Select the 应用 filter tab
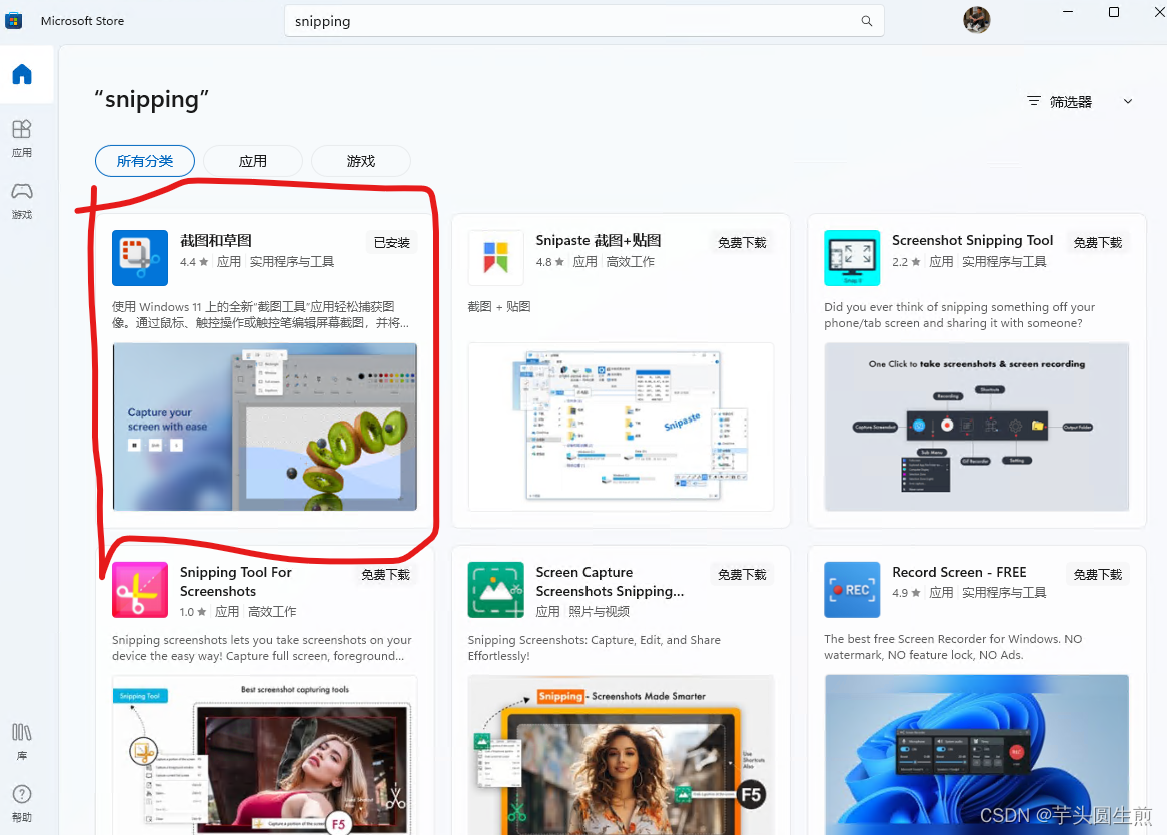Screen dimensions: 1168x836 (x=253, y=161)
